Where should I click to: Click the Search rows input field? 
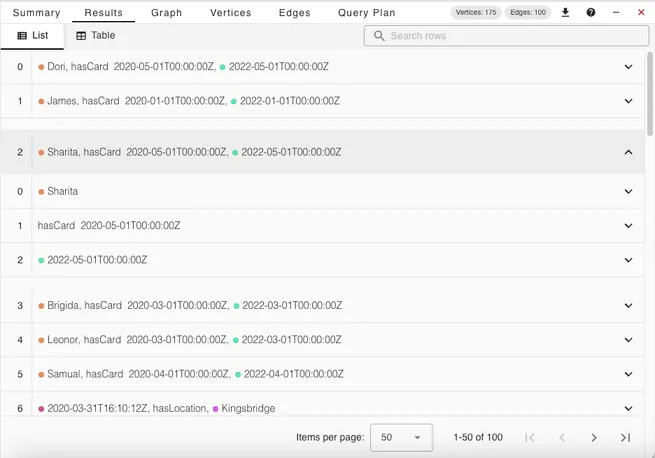click(x=506, y=36)
